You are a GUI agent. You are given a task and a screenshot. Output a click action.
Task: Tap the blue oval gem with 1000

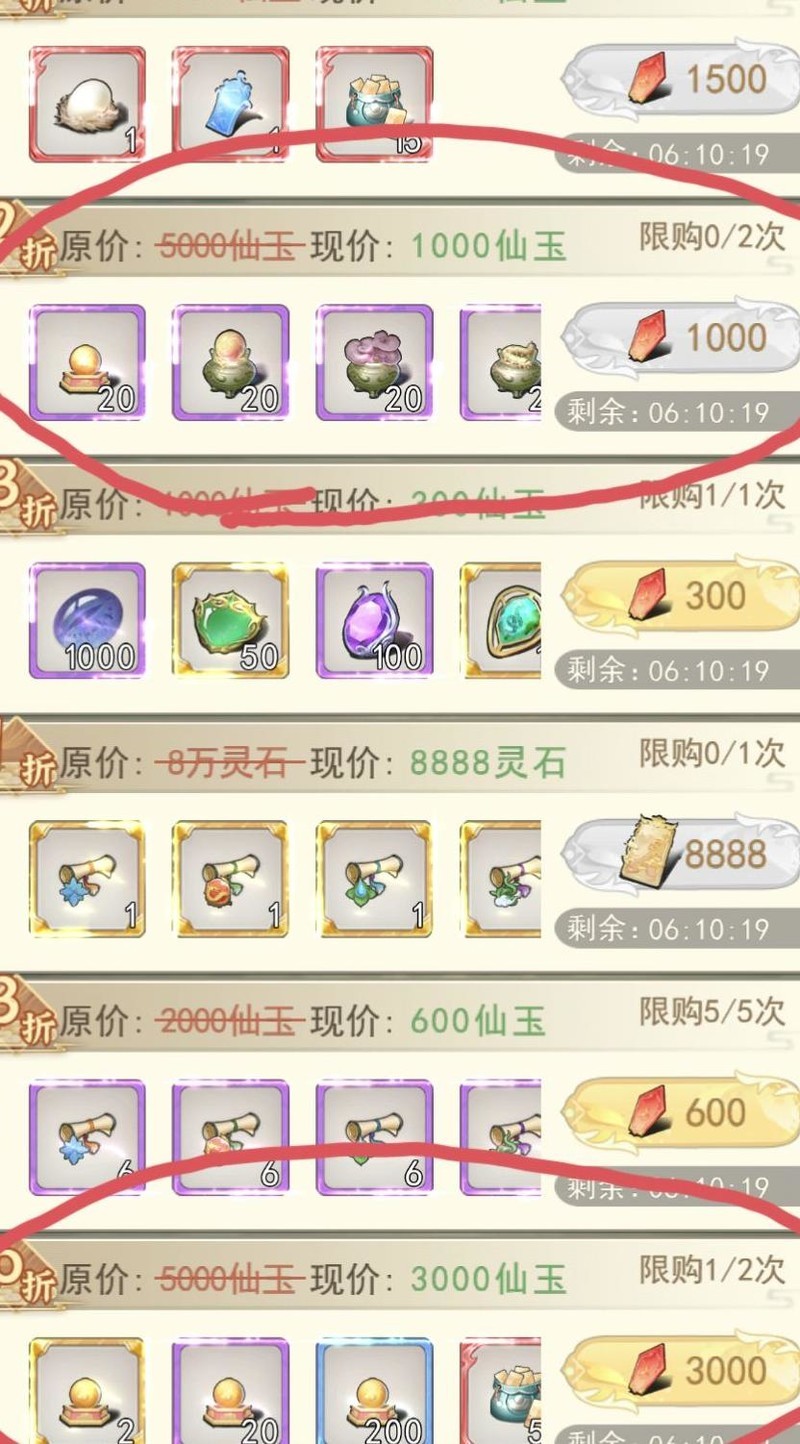(x=87, y=620)
